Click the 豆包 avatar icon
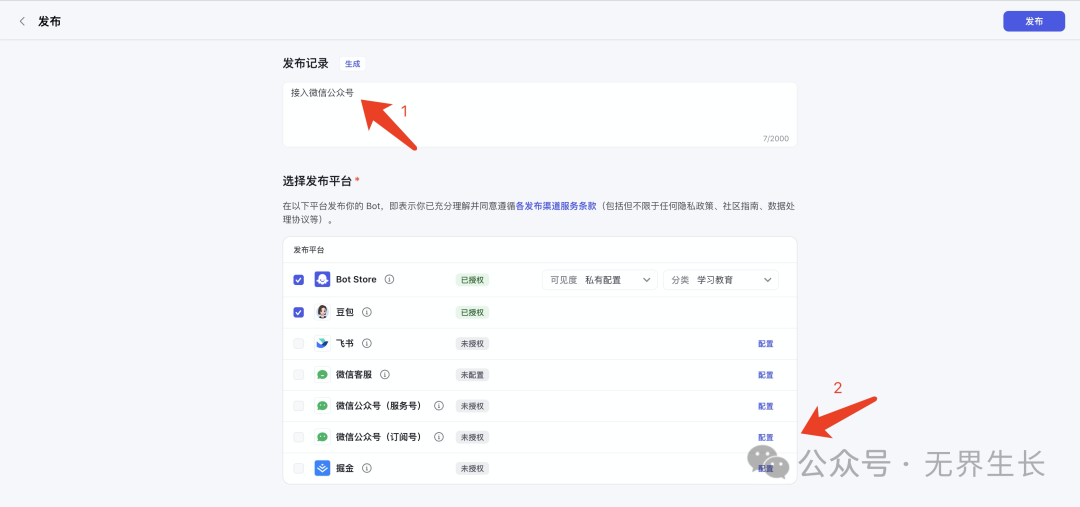1080x507 pixels. coord(322,312)
